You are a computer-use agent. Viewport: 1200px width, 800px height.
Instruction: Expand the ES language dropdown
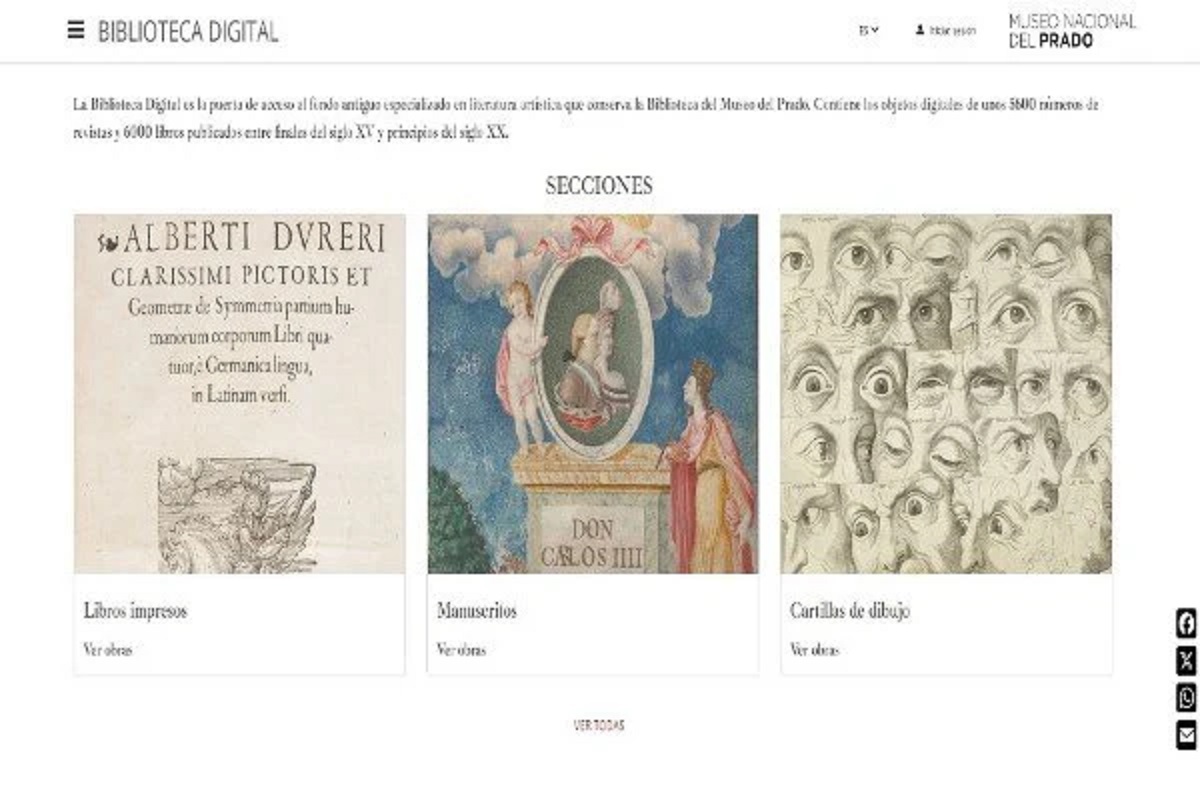pyautogui.click(x=868, y=30)
